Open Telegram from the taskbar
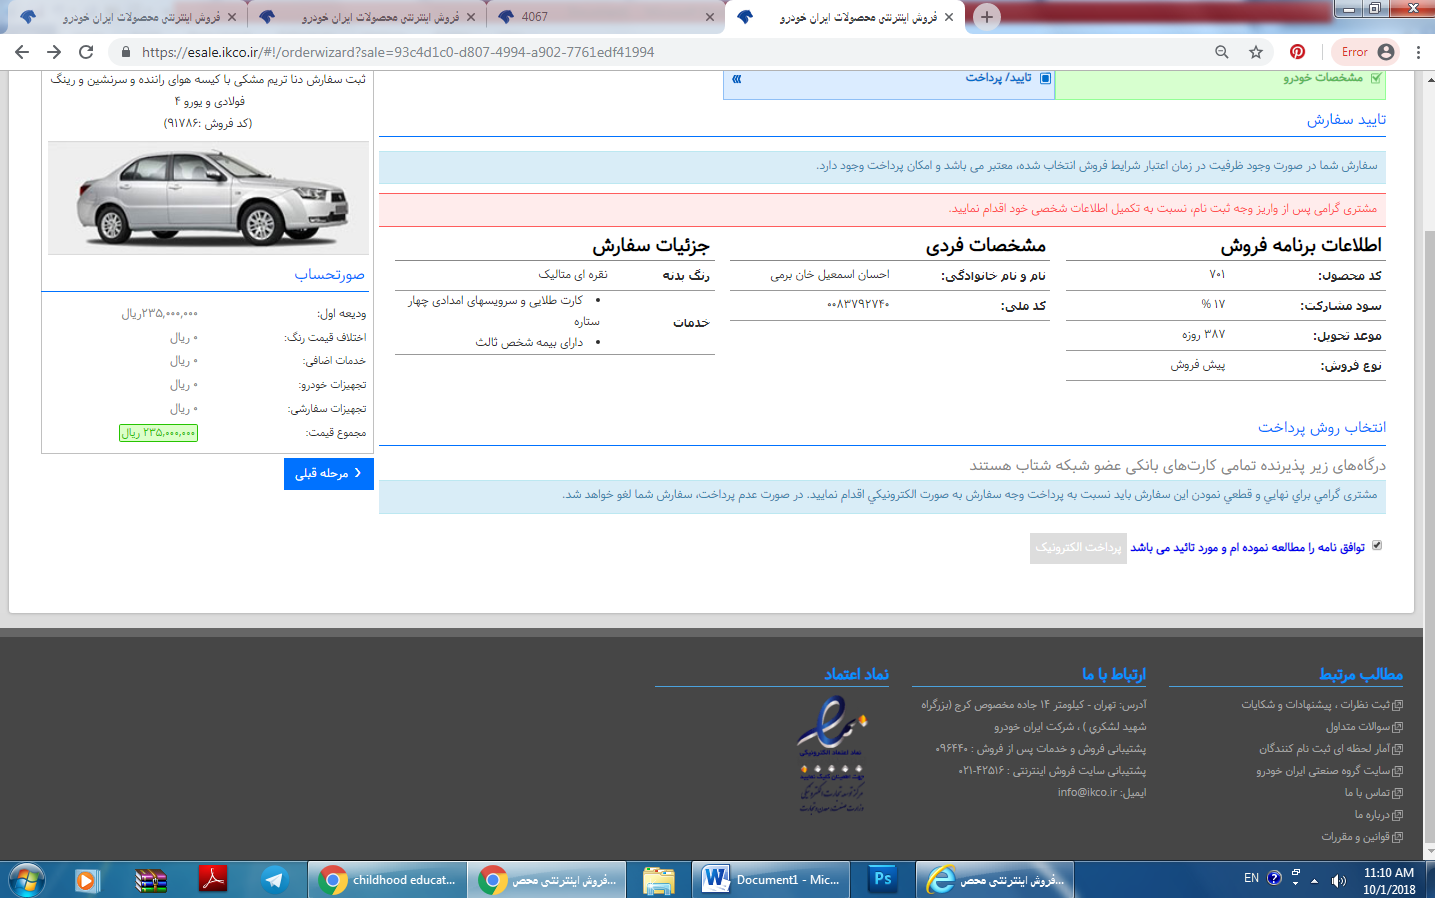This screenshot has height=898, width=1435. click(273, 879)
